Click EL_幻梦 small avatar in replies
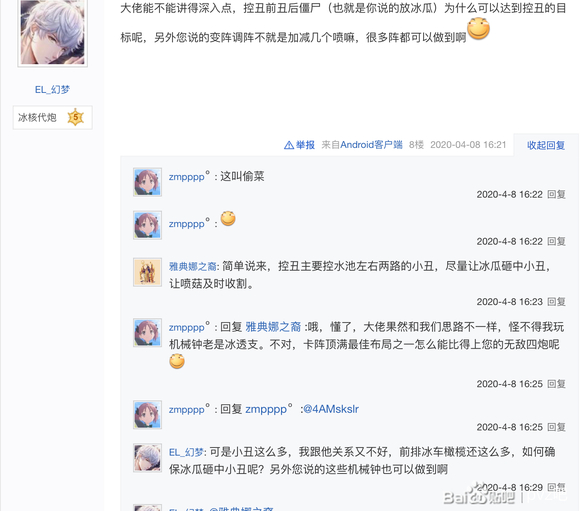The height and width of the screenshot is (511, 580). pos(147,458)
